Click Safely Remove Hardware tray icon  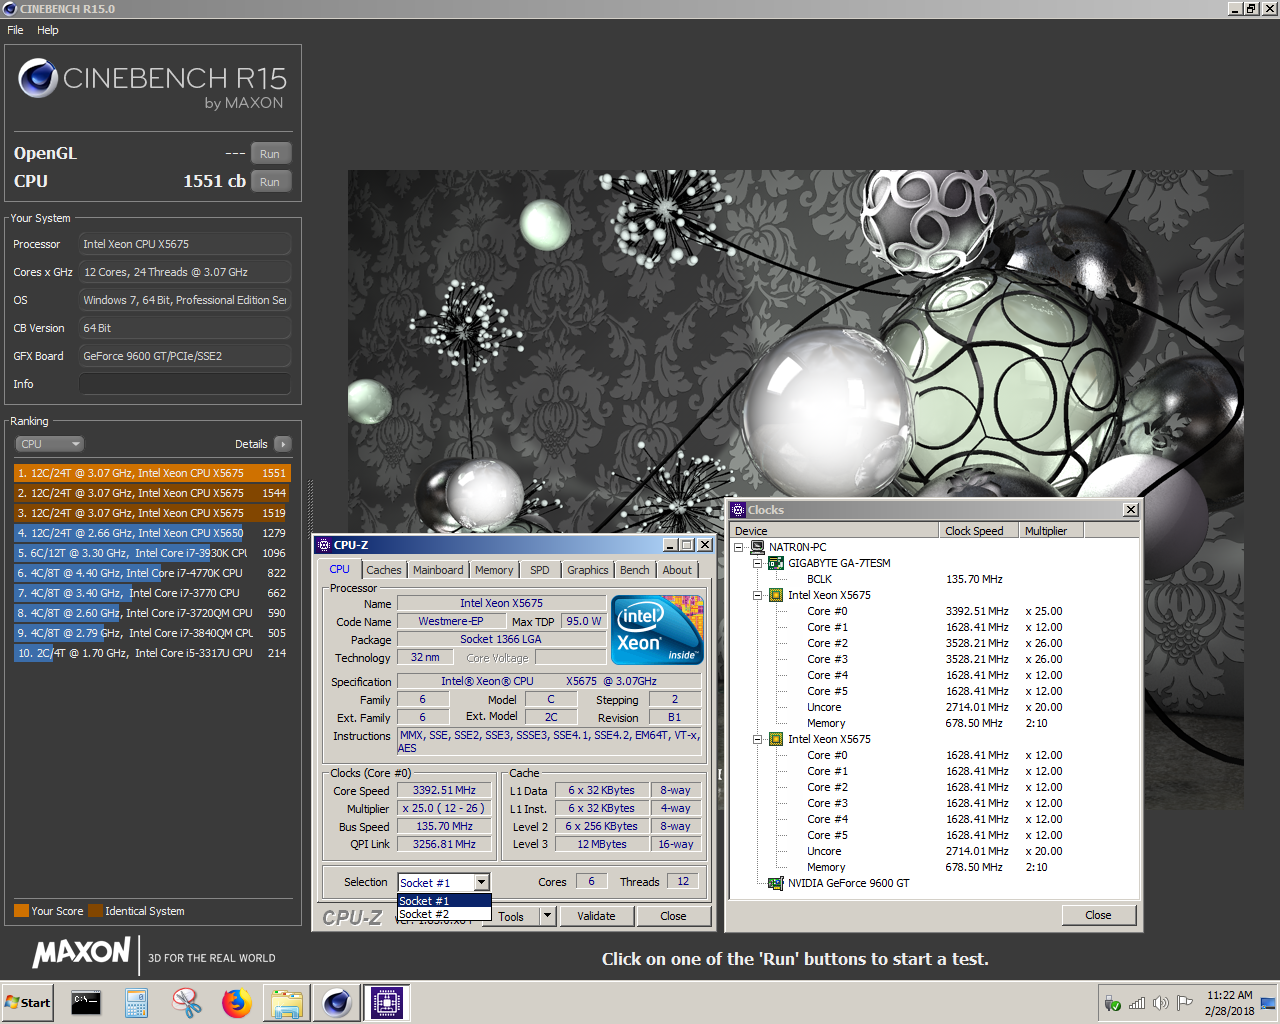click(1113, 1003)
